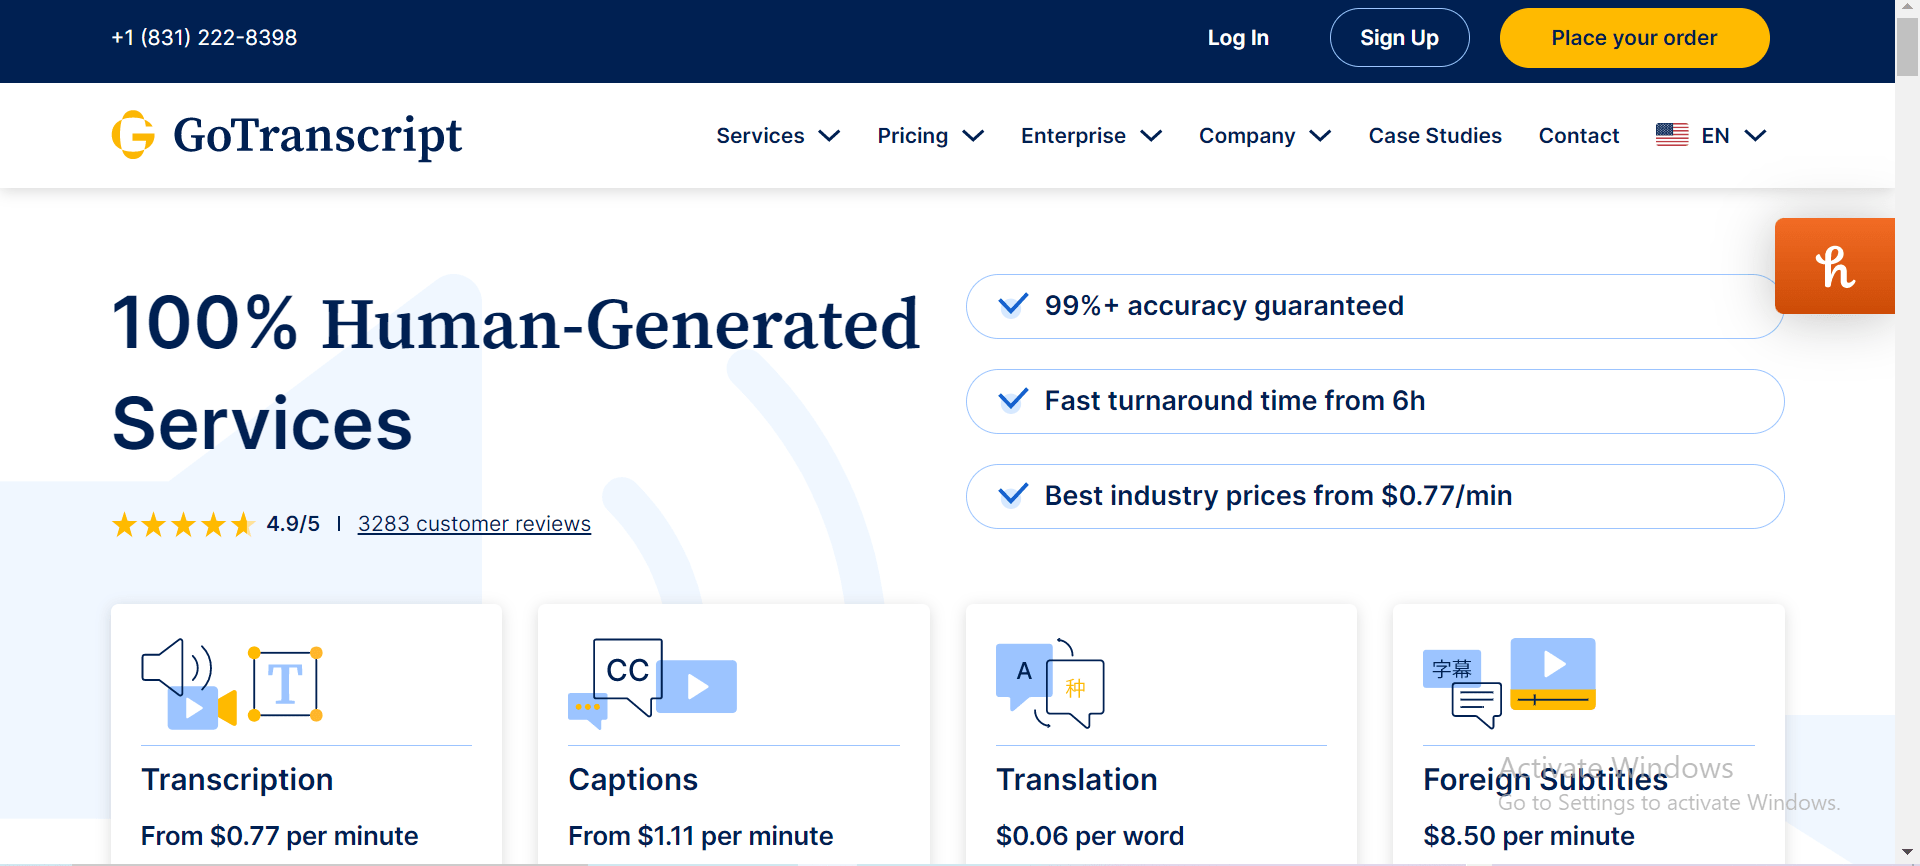The width and height of the screenshot is (1920, 866).
Task: Click phone number +1 (831) 222-8398
Action: [204, 38]
